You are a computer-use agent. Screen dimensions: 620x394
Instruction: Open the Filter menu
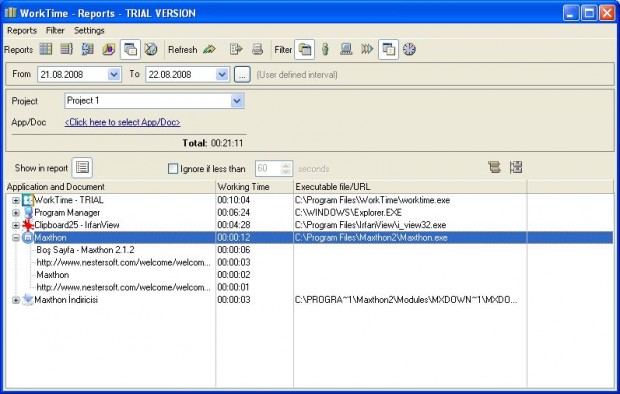(55, 30)
